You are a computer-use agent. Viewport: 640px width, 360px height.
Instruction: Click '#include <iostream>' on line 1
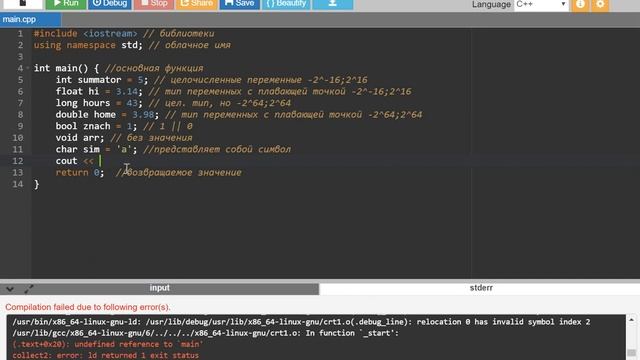click(x=85, y=33)
